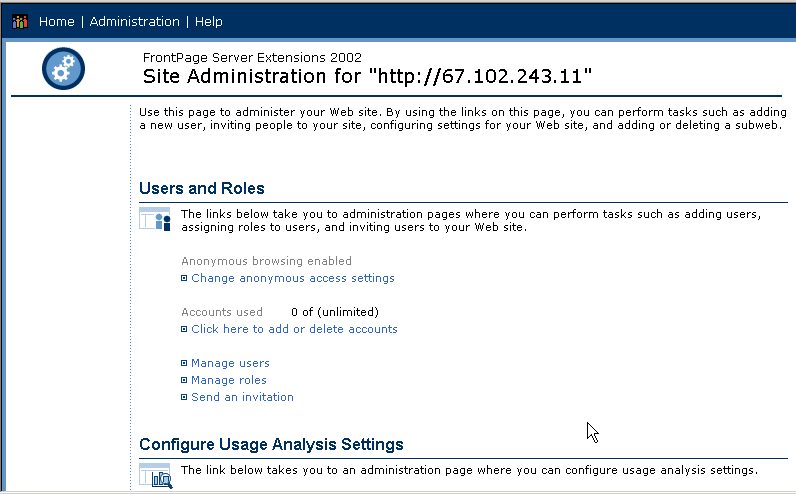Open Administration from the top navigation bar
The width and height of the screenshot is (796, 494).
click(135, 22)
